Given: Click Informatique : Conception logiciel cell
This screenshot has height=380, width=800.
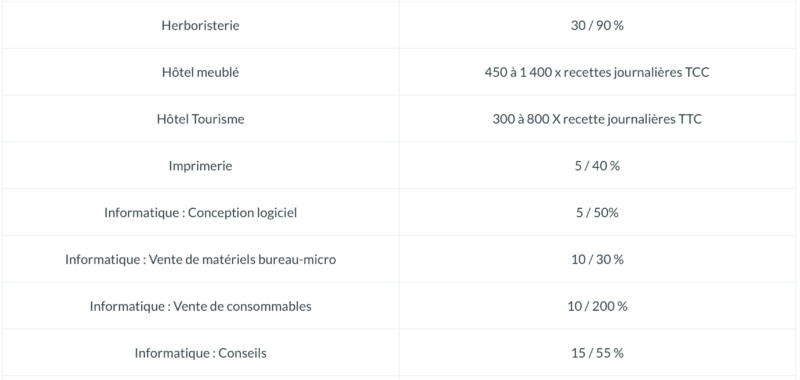Looking at the screenshot, I should tap(201, 213).
